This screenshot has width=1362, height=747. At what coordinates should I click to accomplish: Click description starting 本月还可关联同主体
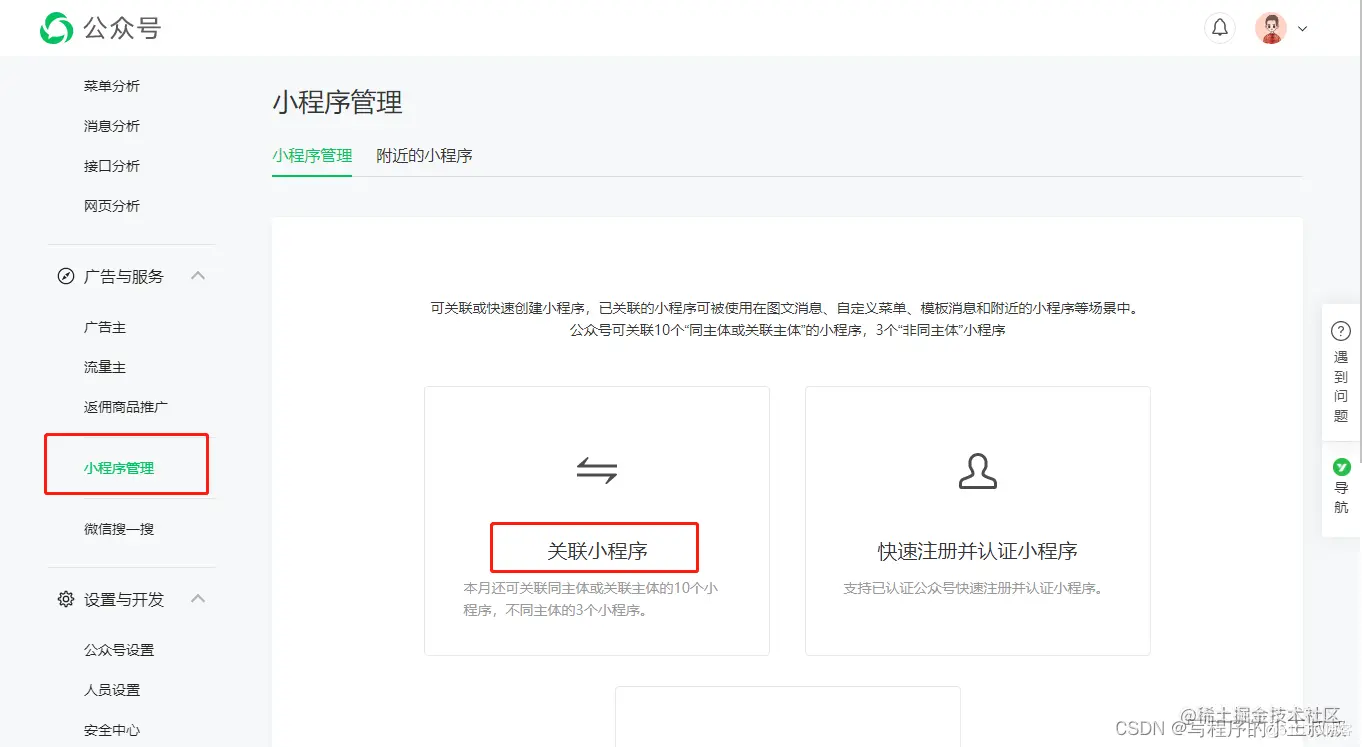tap(591, 599)
